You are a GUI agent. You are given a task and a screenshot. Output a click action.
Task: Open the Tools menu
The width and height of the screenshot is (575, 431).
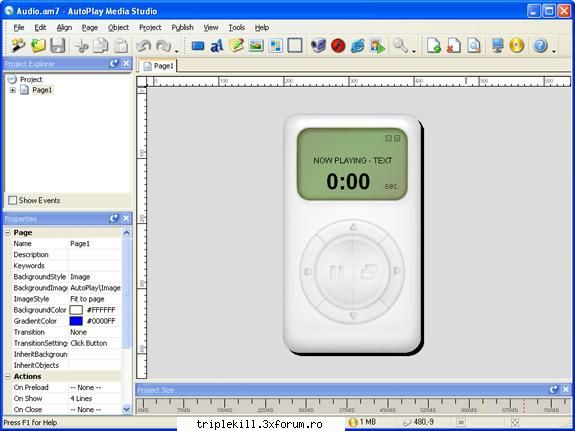237,28
